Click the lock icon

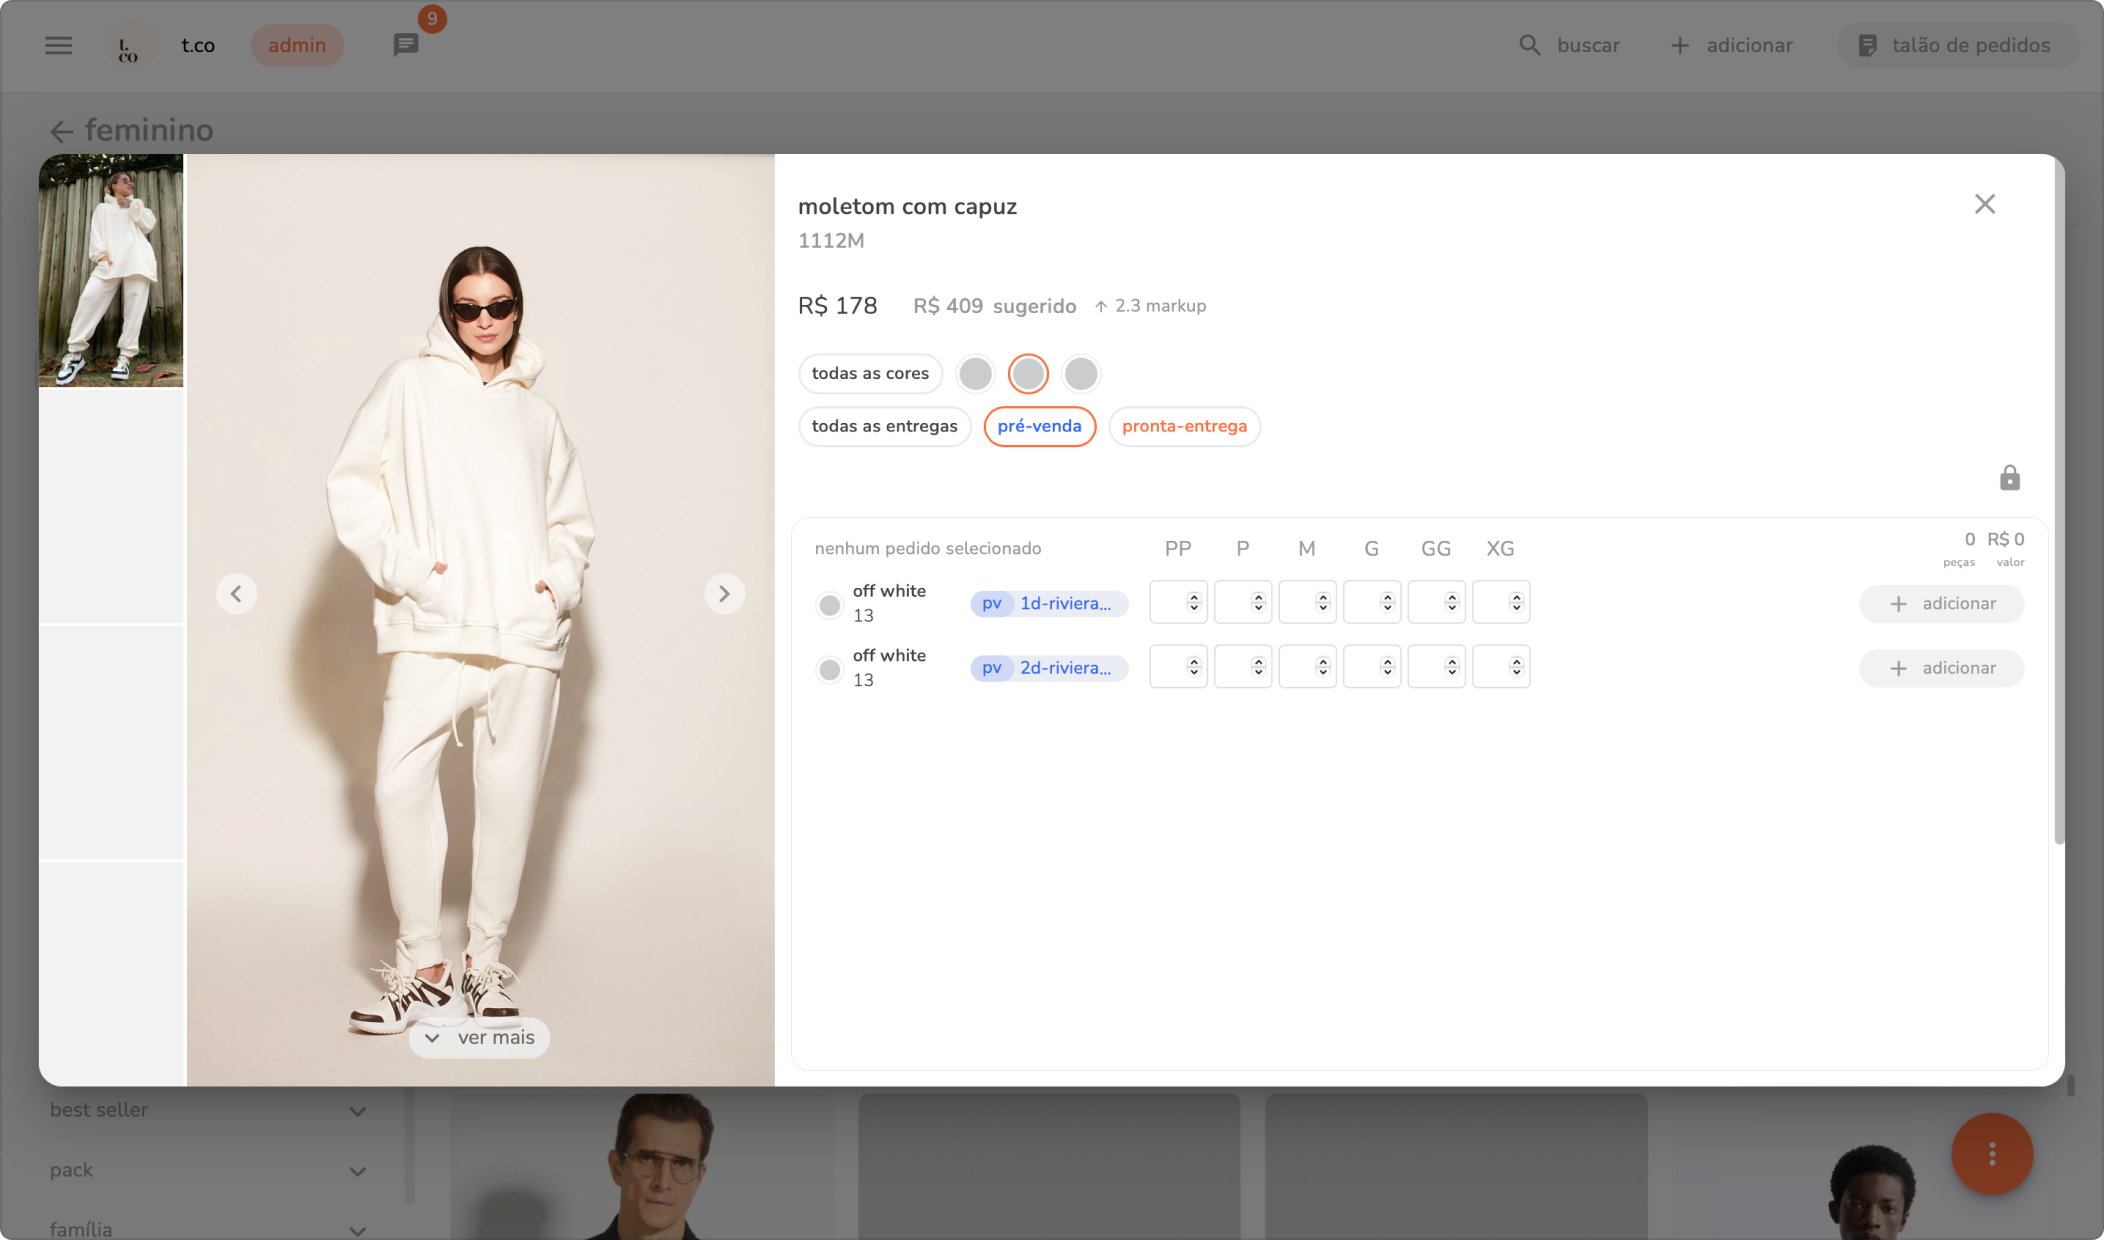[x=2010, y=478]
